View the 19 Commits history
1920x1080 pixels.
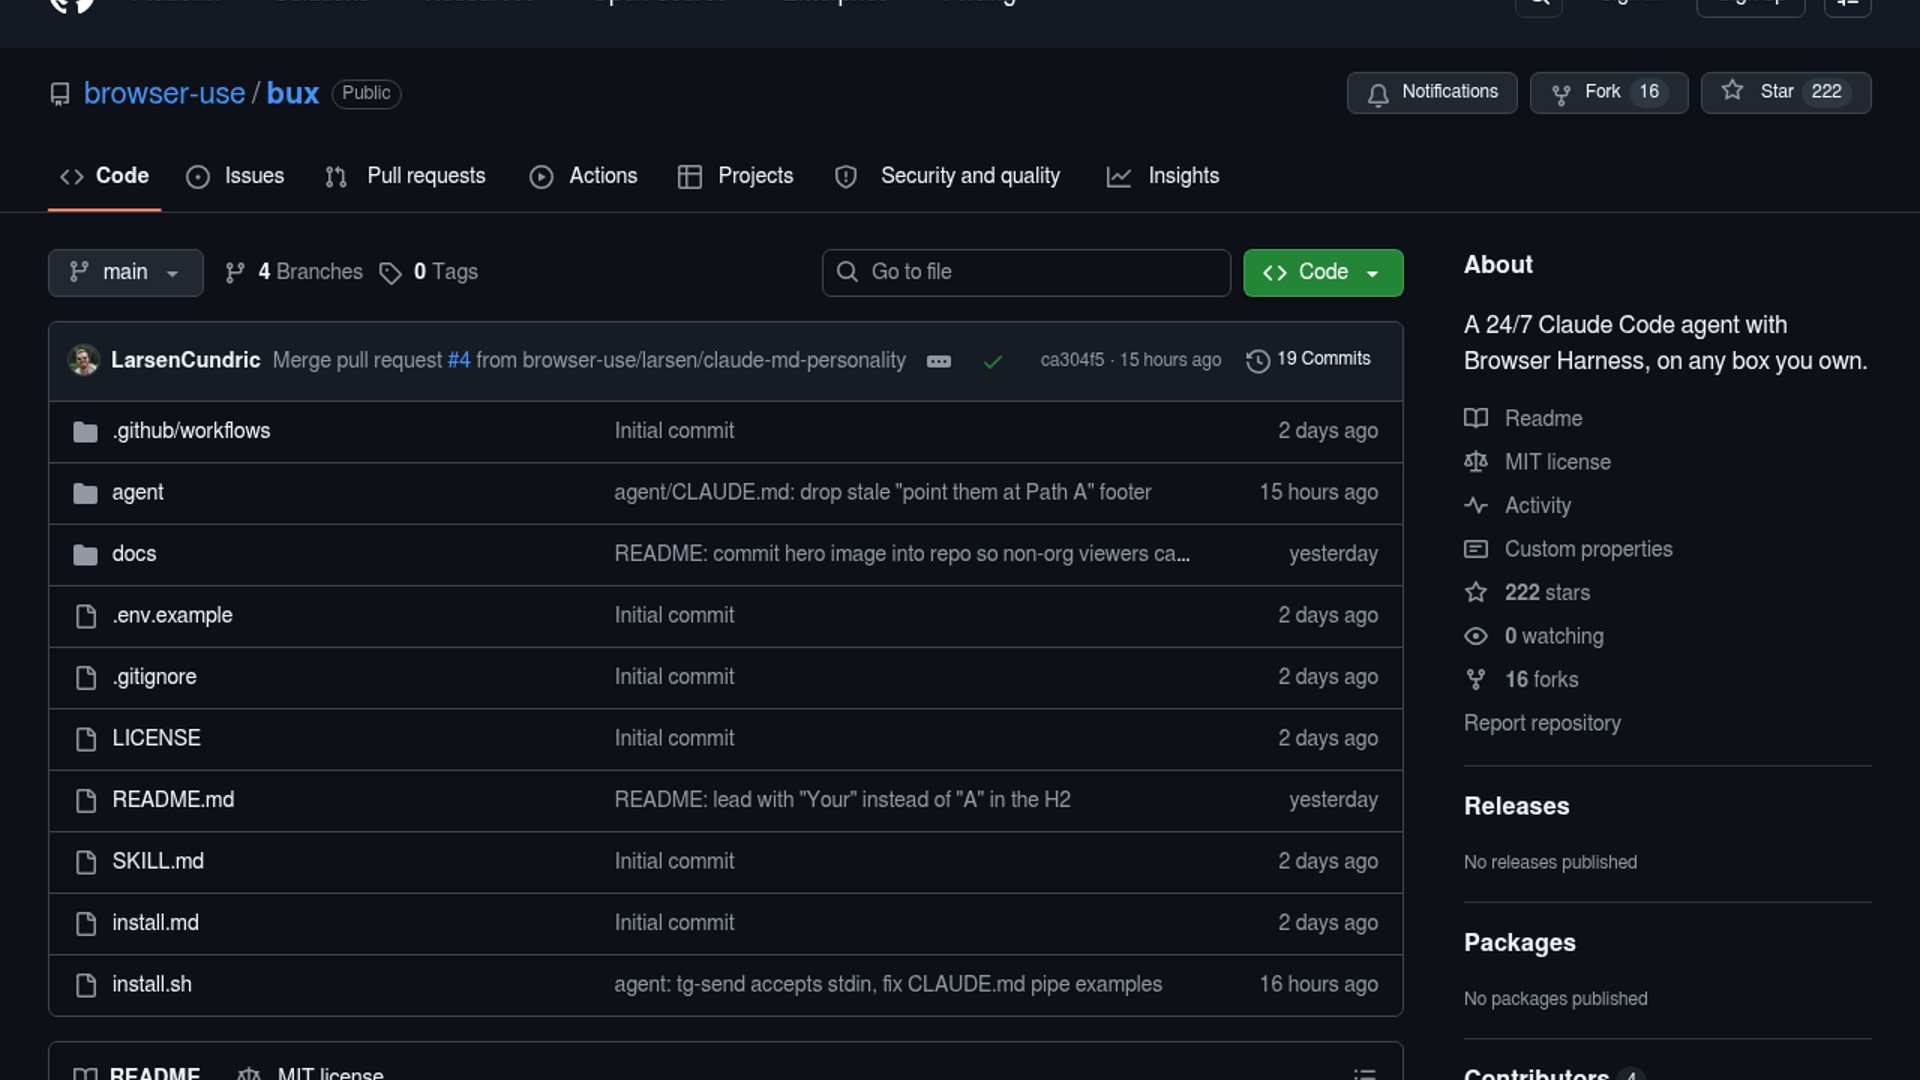pyautogui.click(x=1309, y=359)
